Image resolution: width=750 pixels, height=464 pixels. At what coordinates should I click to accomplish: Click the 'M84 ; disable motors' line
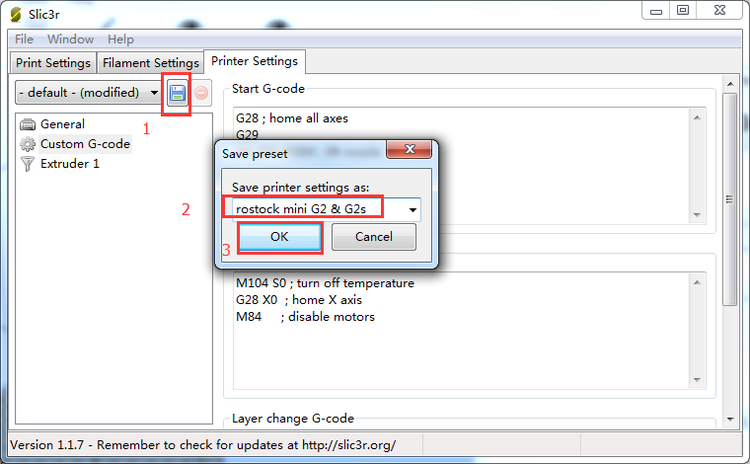pyautogui.click(x=305, y=317)
